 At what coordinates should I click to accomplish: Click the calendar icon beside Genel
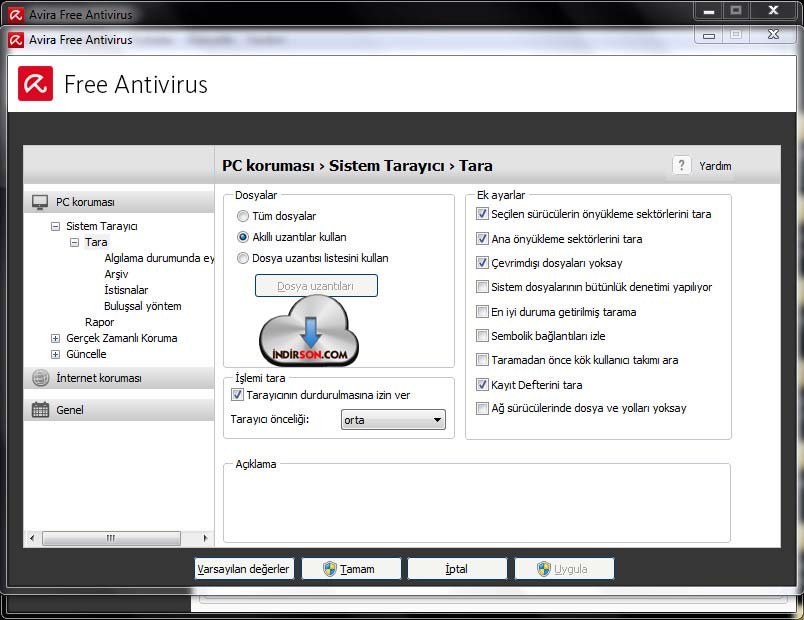(x=41, y=410)
